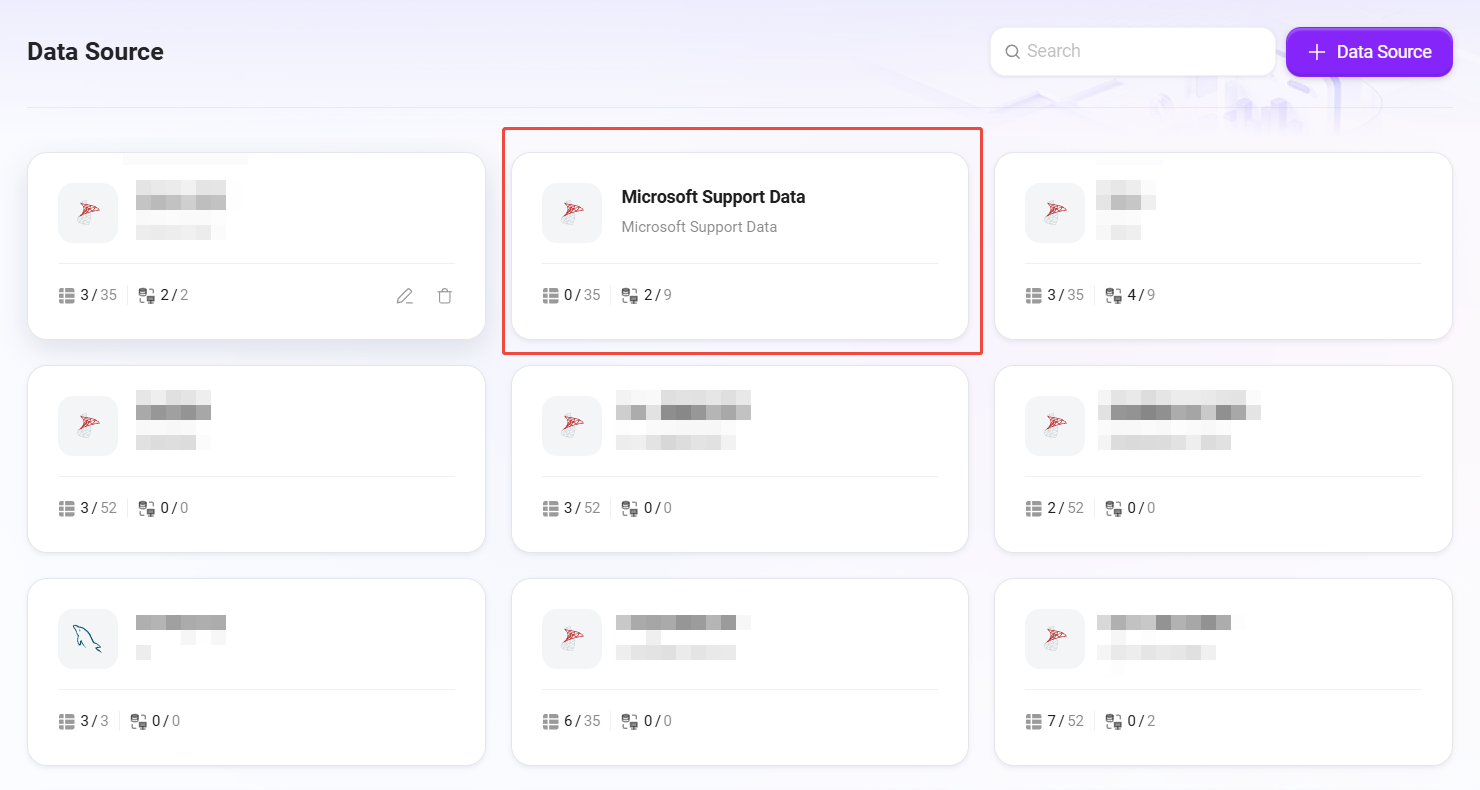Click the magnifier icon in the search box

[1012, 52]
